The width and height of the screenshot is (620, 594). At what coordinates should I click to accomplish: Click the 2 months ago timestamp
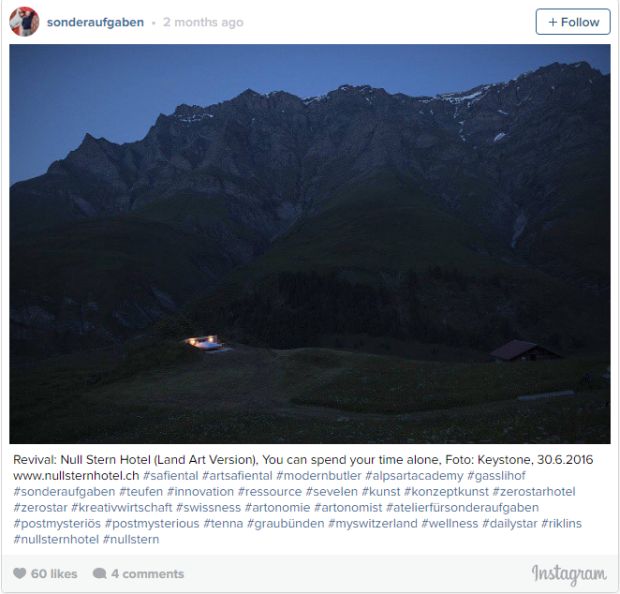tap(203, 22)
